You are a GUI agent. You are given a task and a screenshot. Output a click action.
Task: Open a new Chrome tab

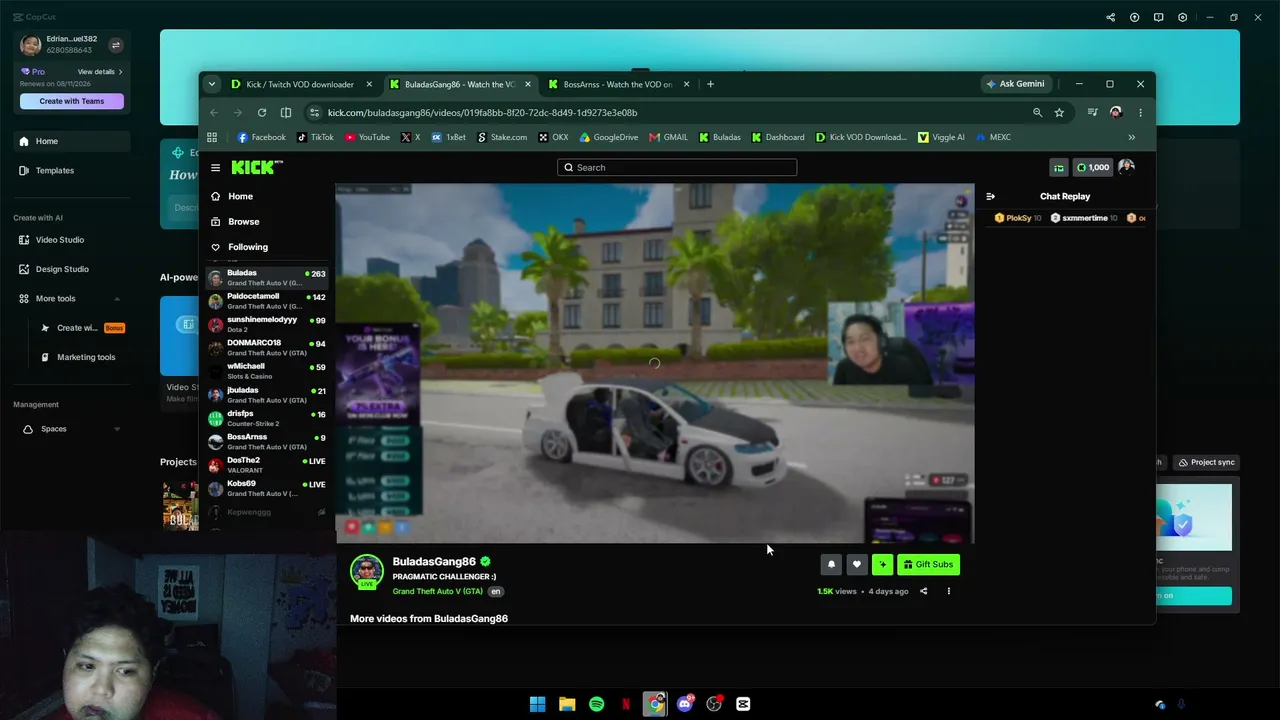[710, 84]
